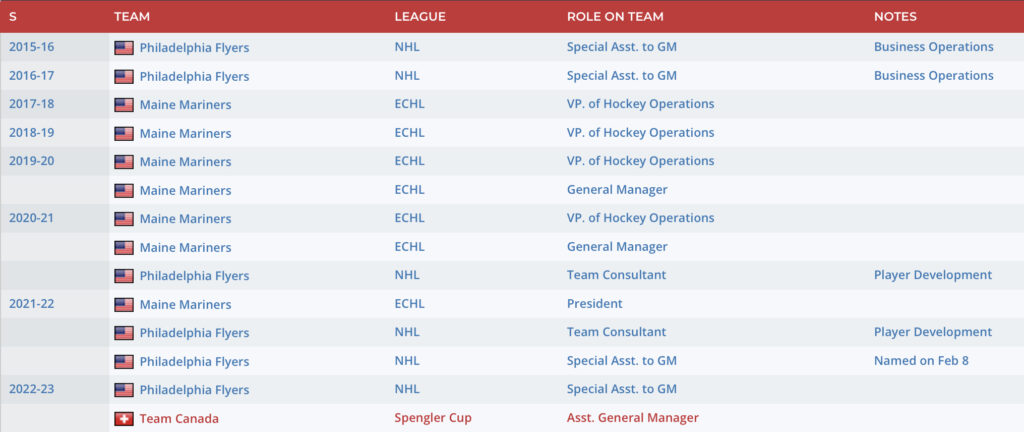The image size is (1024, 432).
Task: Click the NOTES column header
Action: tap(895, 17)
